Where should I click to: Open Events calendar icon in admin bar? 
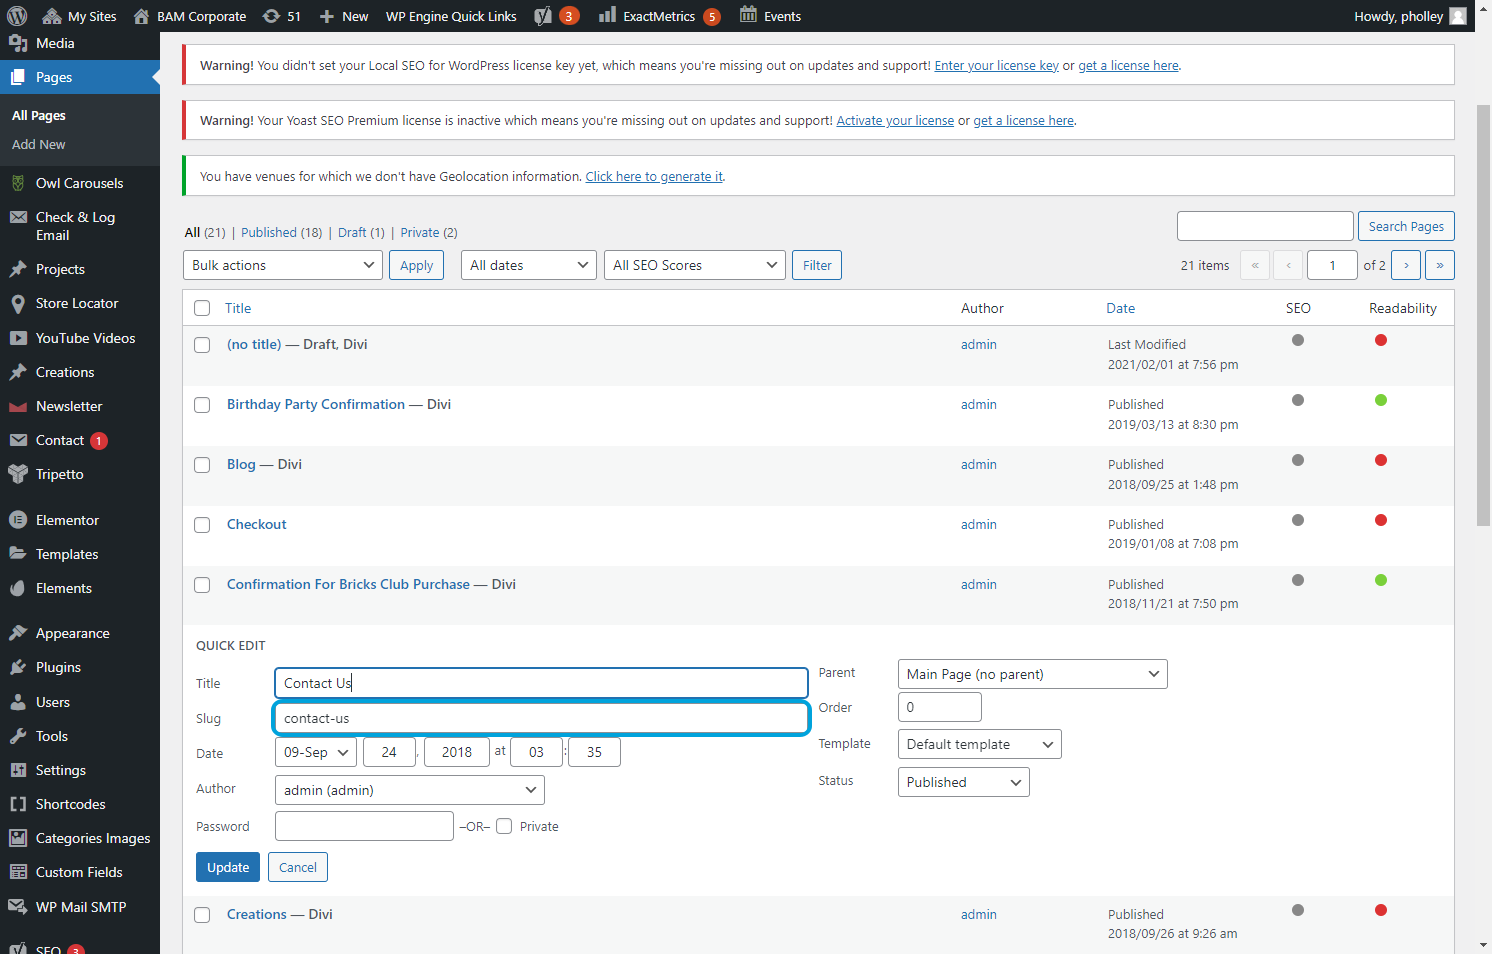[748, 15]
